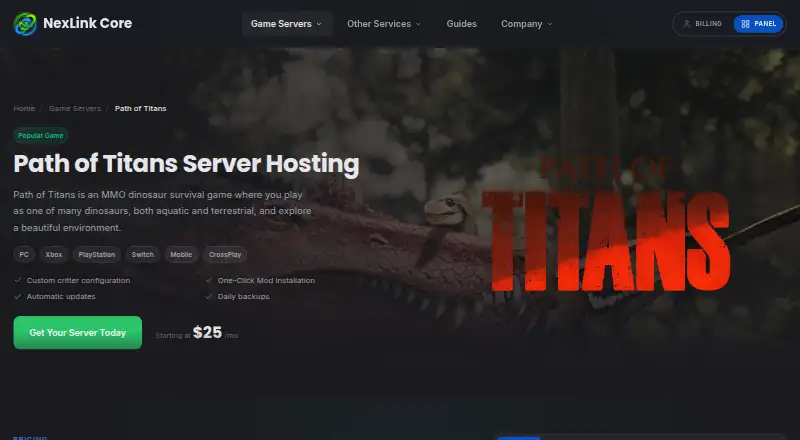The height and width of the screenshot is (440, 800).
Task: Click the Billing user icon
Action: [x=687, y=24]
